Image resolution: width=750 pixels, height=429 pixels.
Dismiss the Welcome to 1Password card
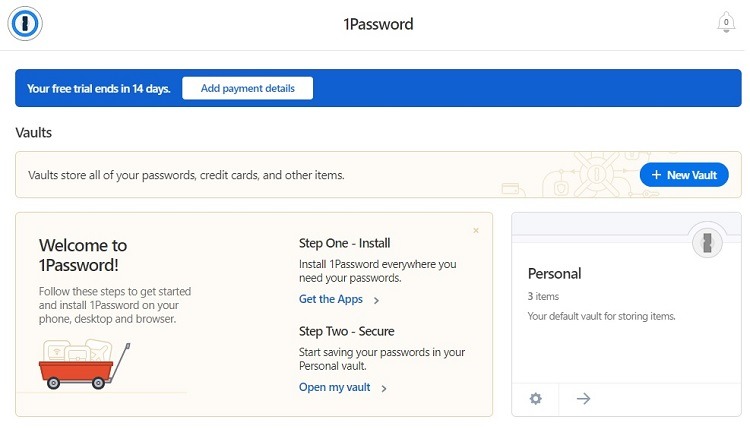click(x=476, y=231)
